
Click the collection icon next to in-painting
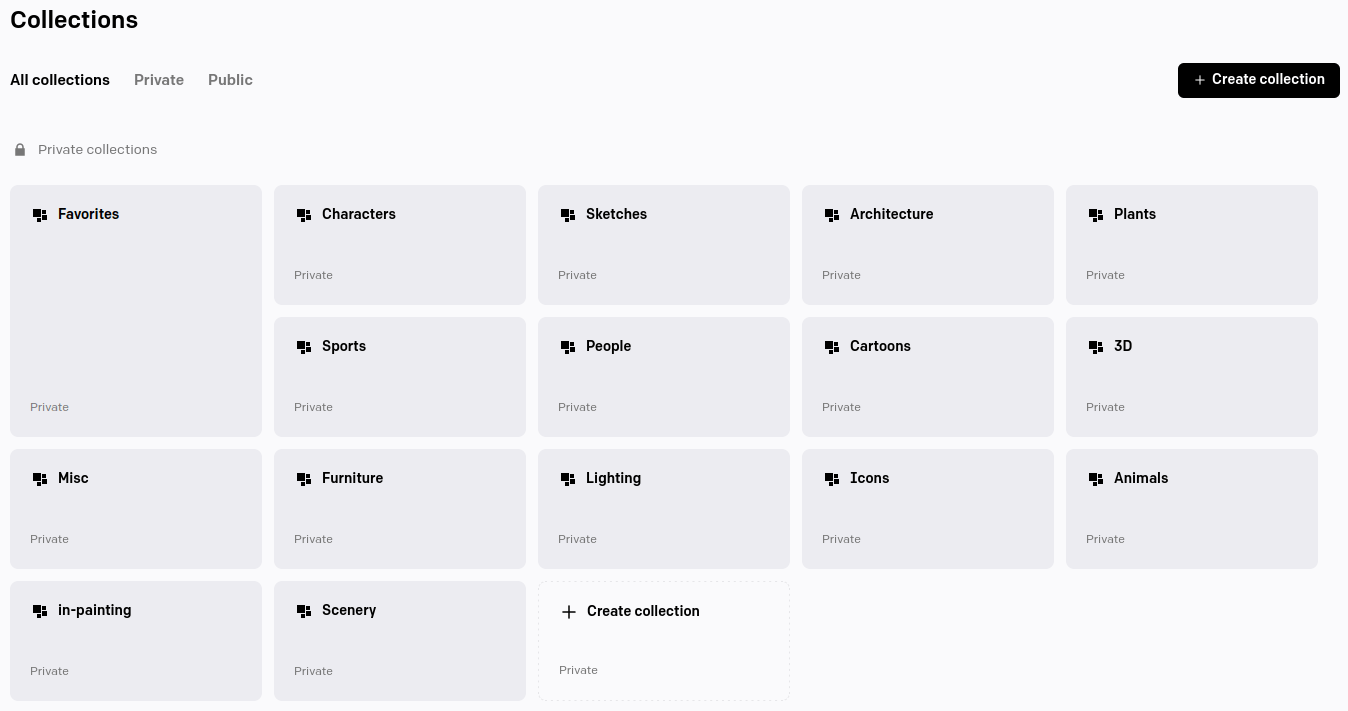40,611
